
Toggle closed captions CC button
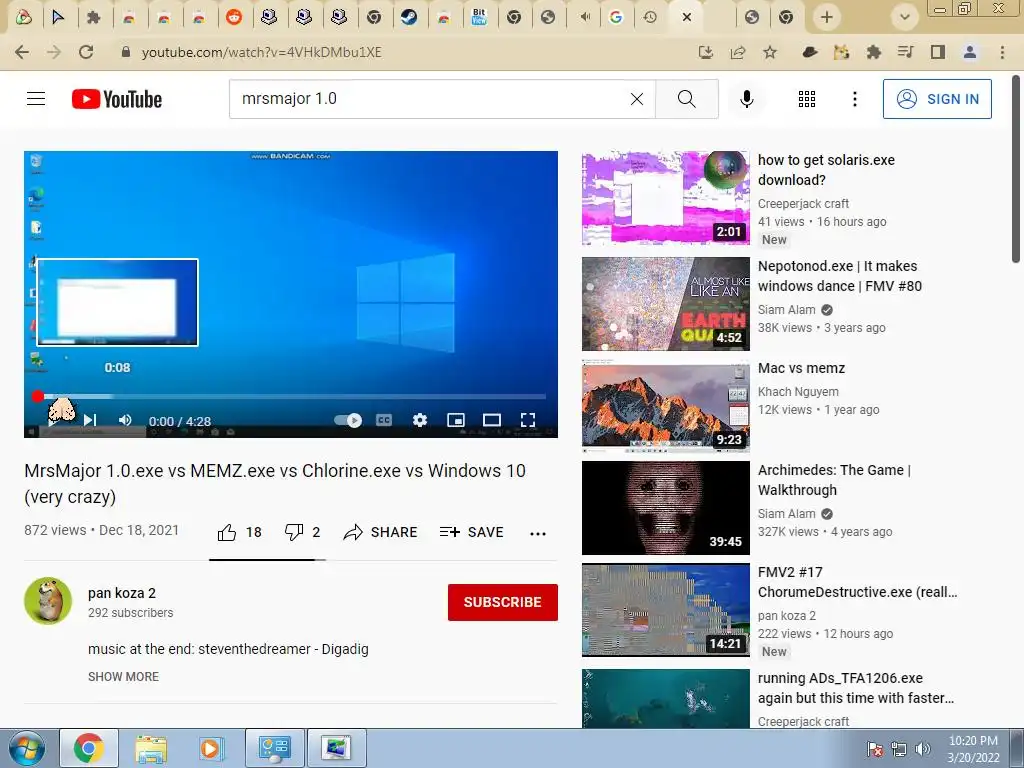[384, 420]
